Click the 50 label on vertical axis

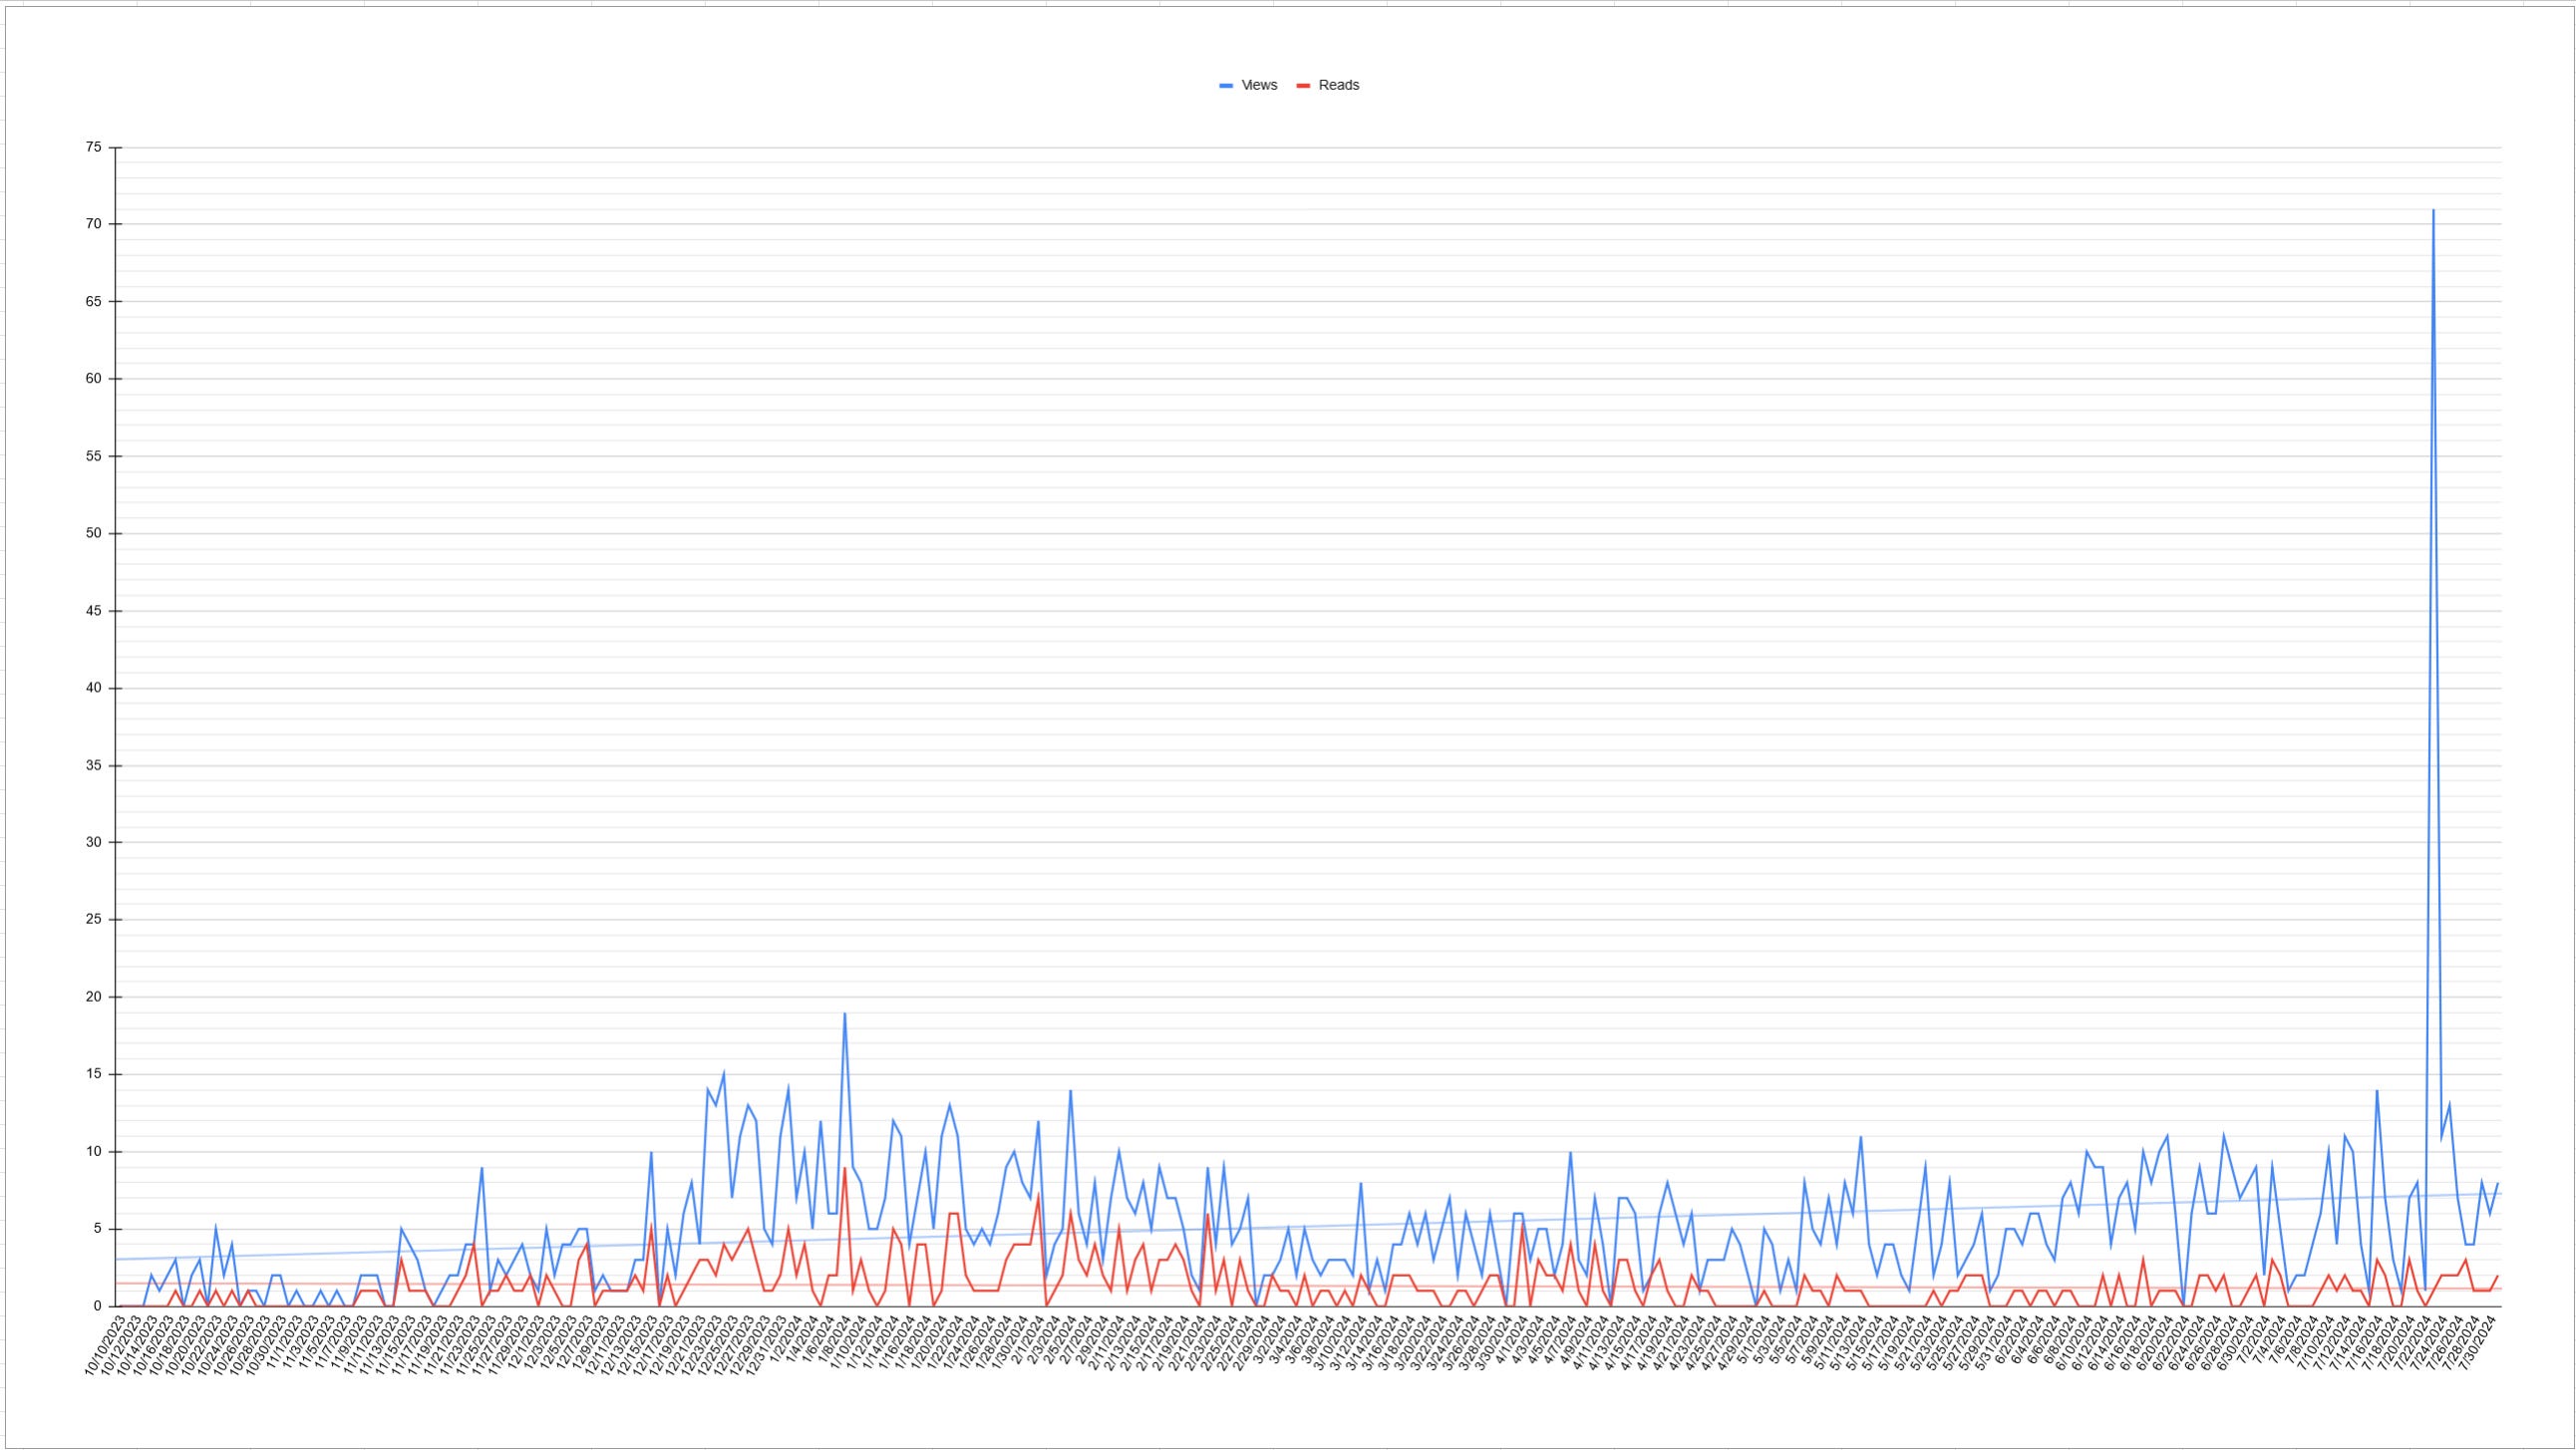[94, 533]
